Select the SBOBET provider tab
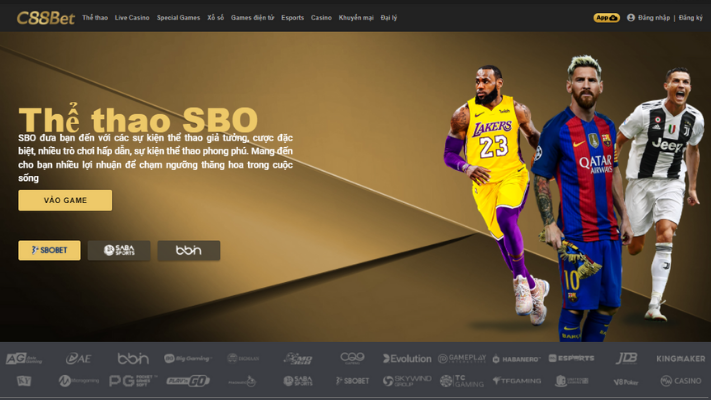 [x=49, y=250]
